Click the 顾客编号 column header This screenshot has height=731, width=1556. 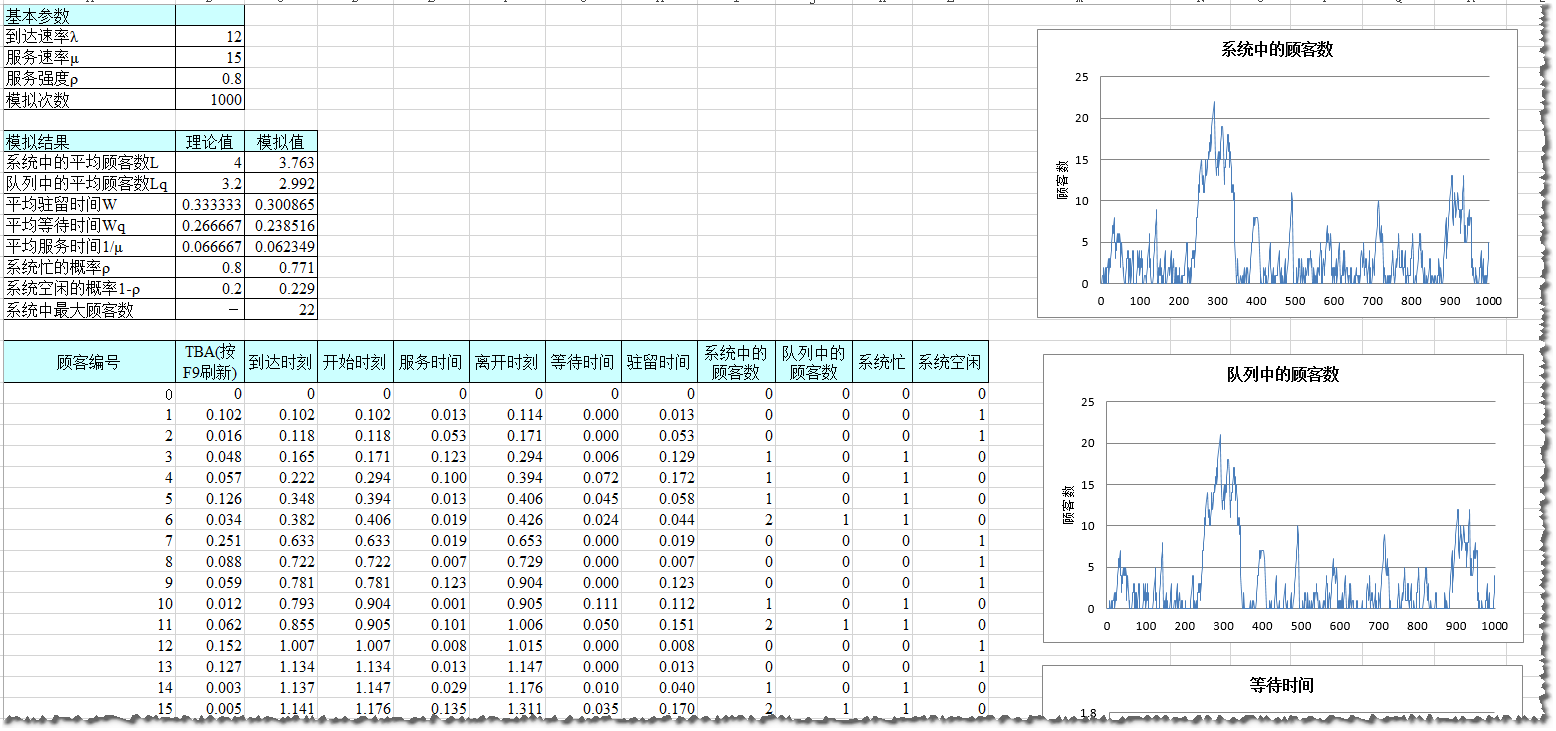coord(89,362)
